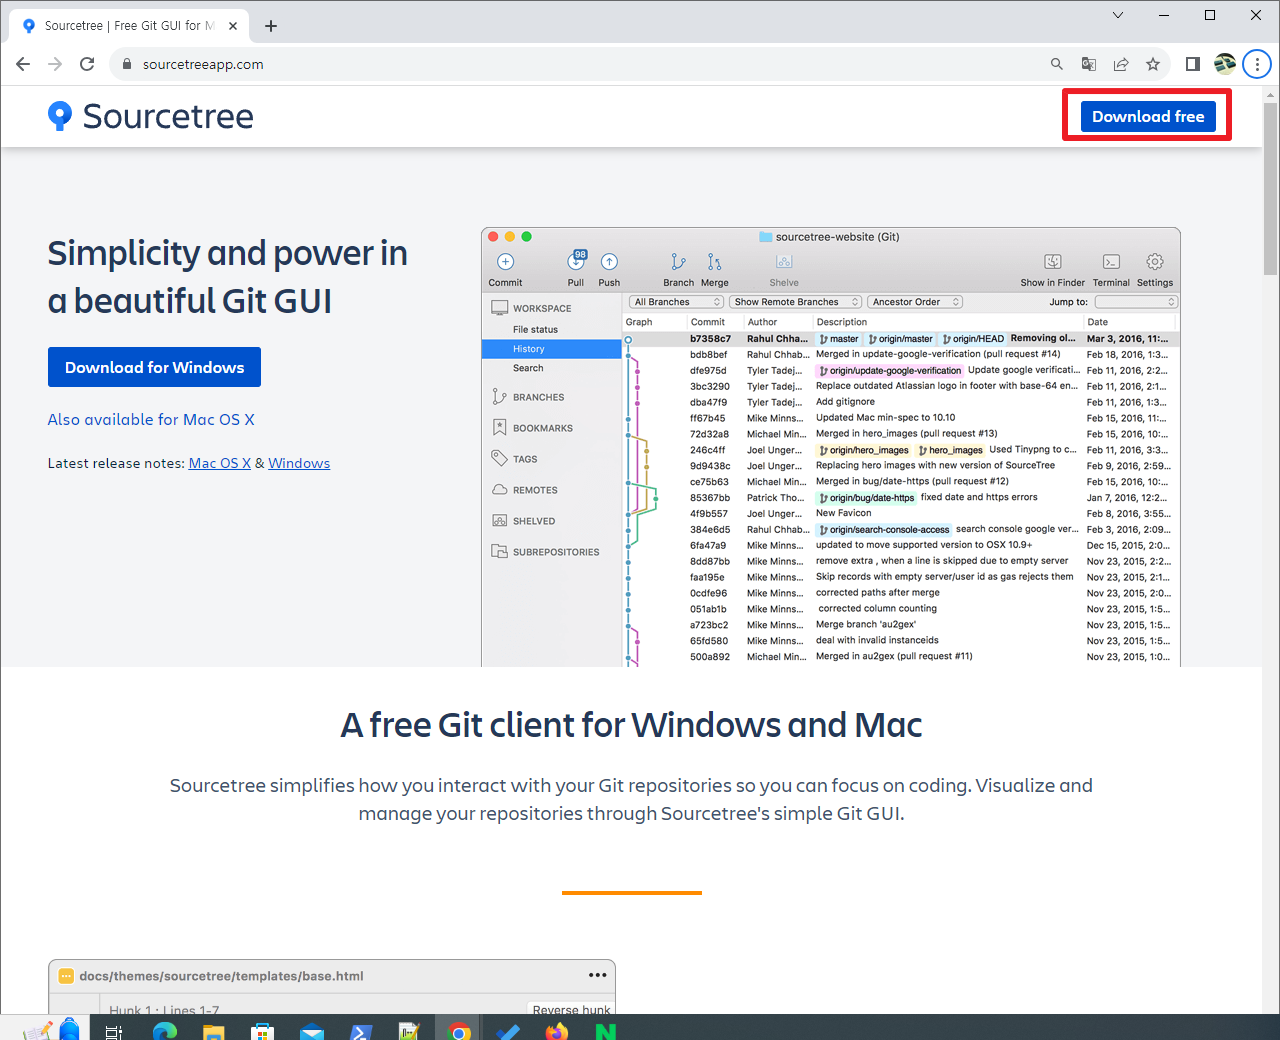Reload the sourcetreeapp.com page
Screen dimensions: 1280x1040
87,64
